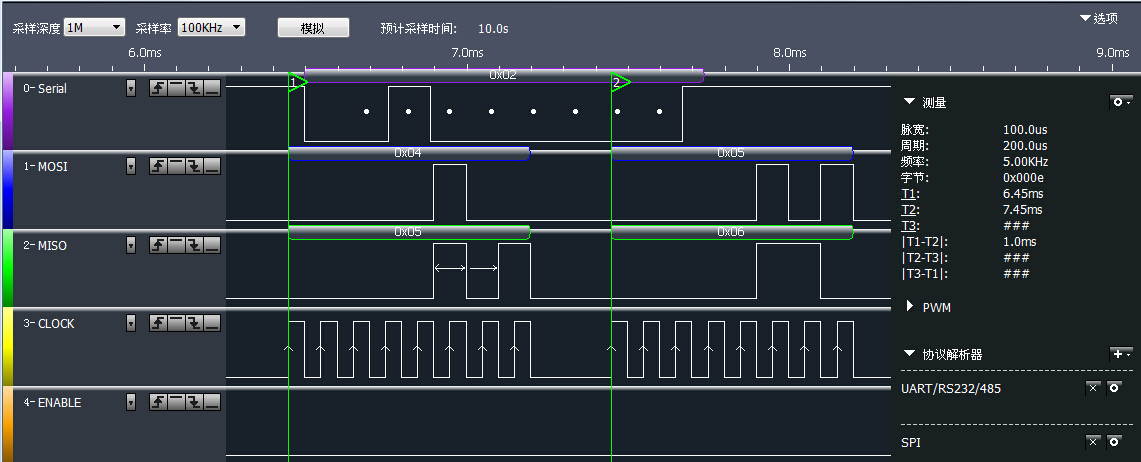Screen dimensions: 1141x462
Task: Set rising edge trigger on 3-CLOCK
Action: tap(158, 323)
